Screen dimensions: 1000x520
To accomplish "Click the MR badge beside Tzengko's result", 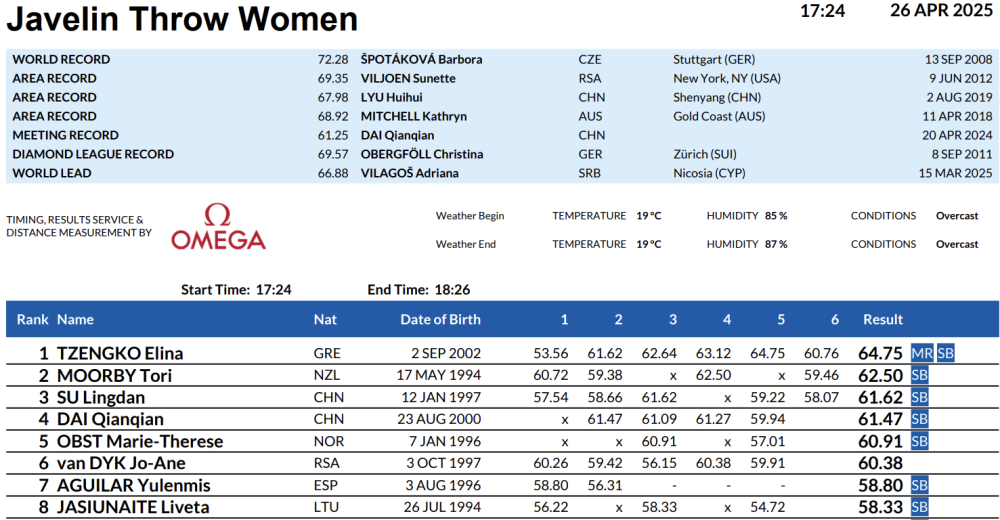I will tap(922, 353).
